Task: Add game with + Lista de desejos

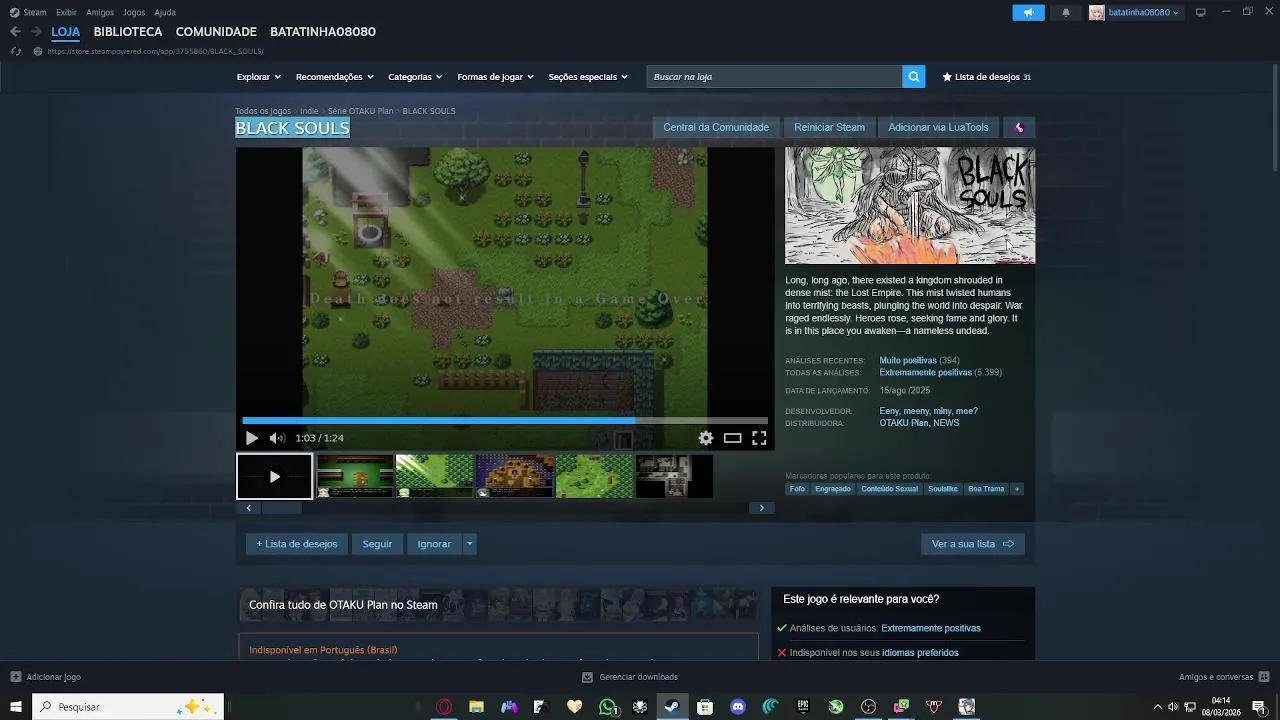Action: click(x=296, y=544)
